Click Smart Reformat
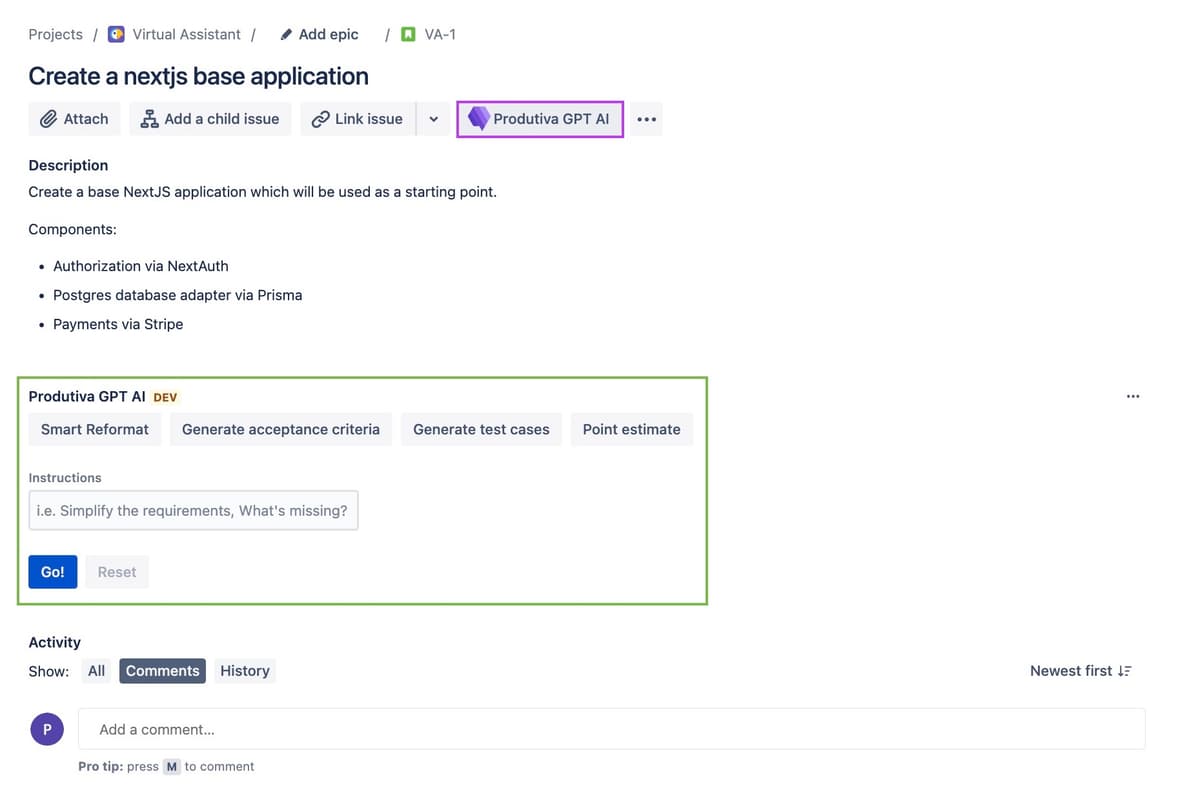1200x803 pixels. [x=95, y=429]
